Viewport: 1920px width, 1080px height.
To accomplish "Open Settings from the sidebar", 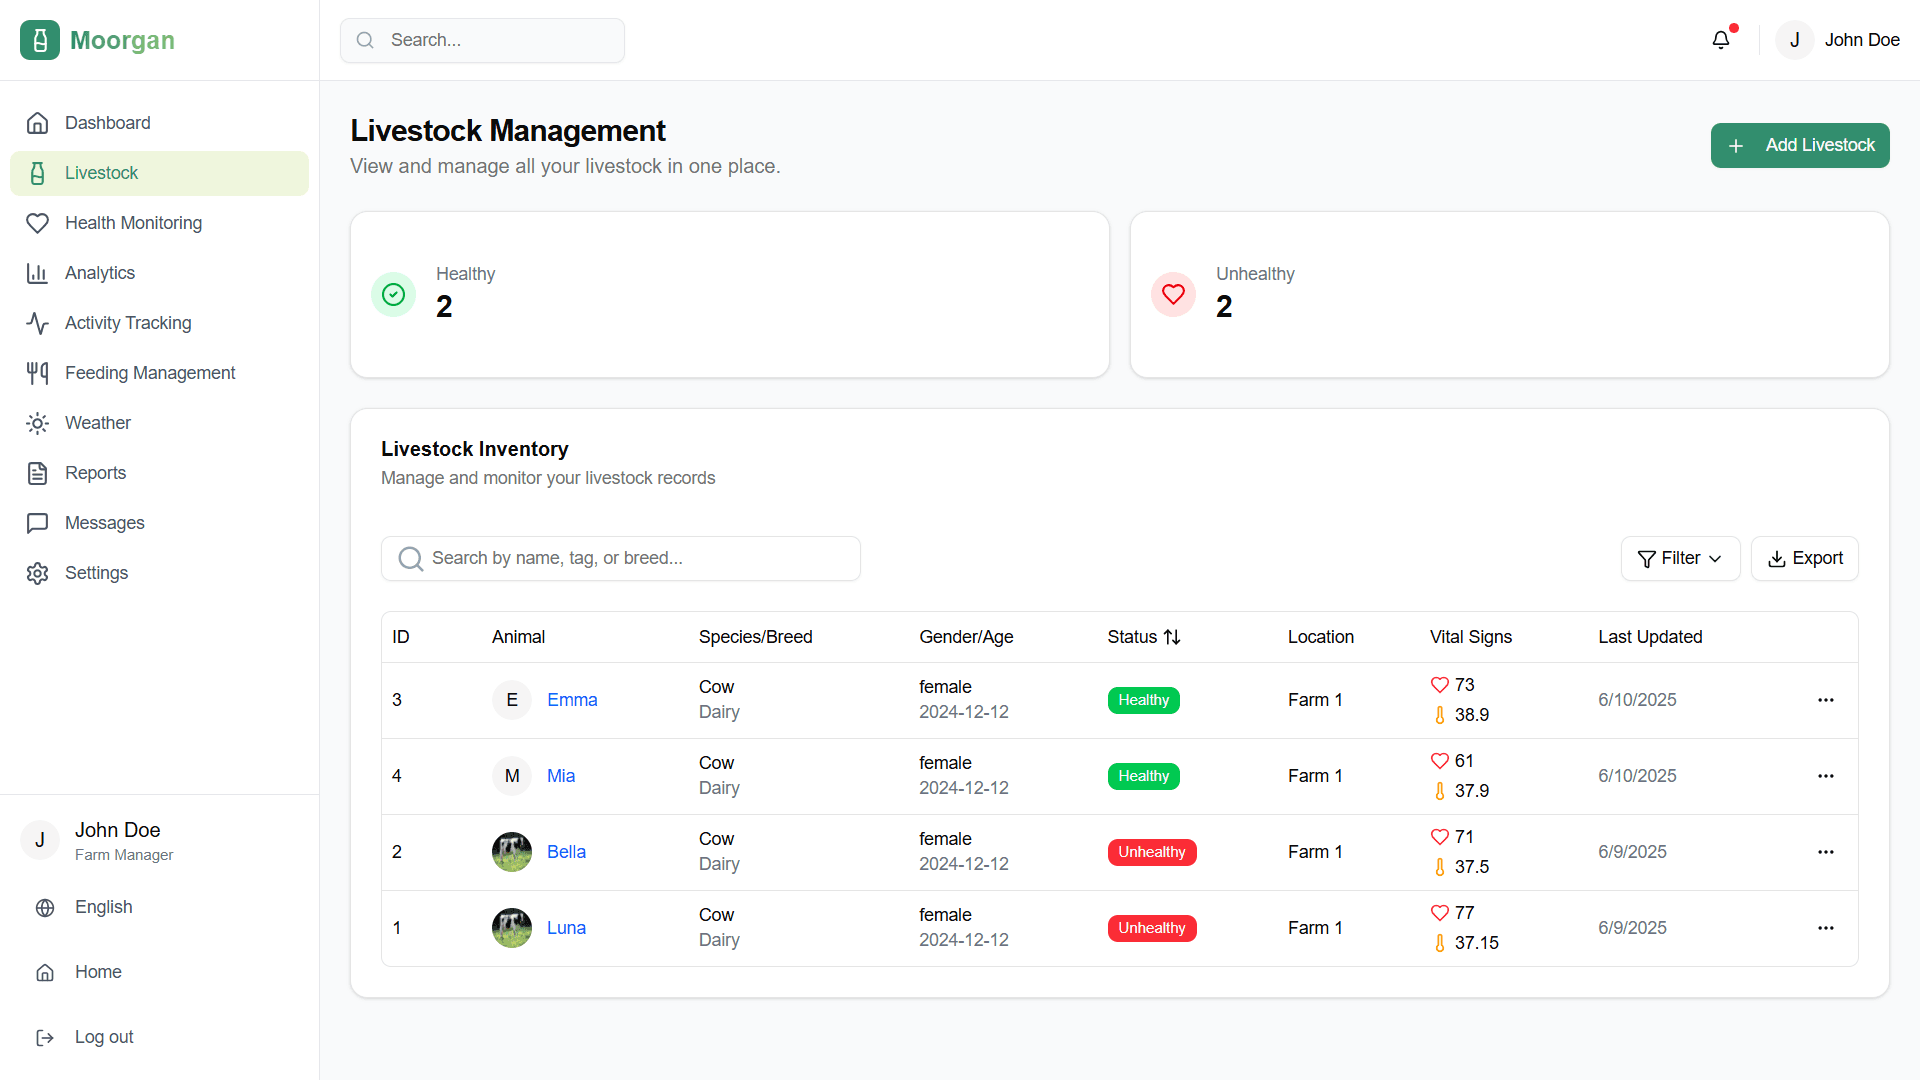I will (96, 572).
